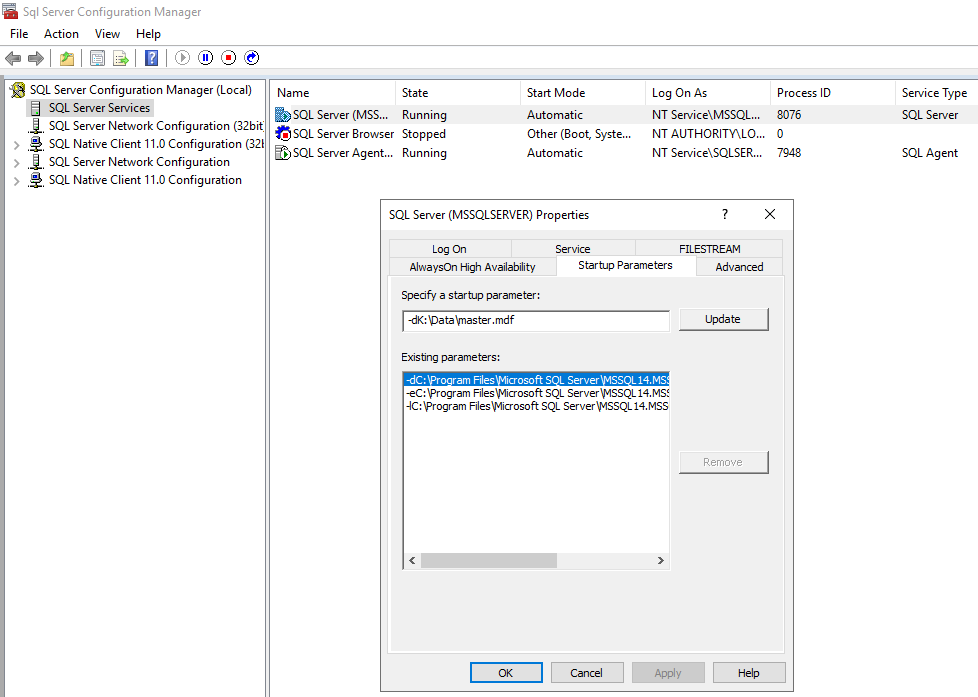Image resolution: width=978 pixels, height=697 pixels.
Task: Apply the changed startup parameters
Action: (667, 672)
